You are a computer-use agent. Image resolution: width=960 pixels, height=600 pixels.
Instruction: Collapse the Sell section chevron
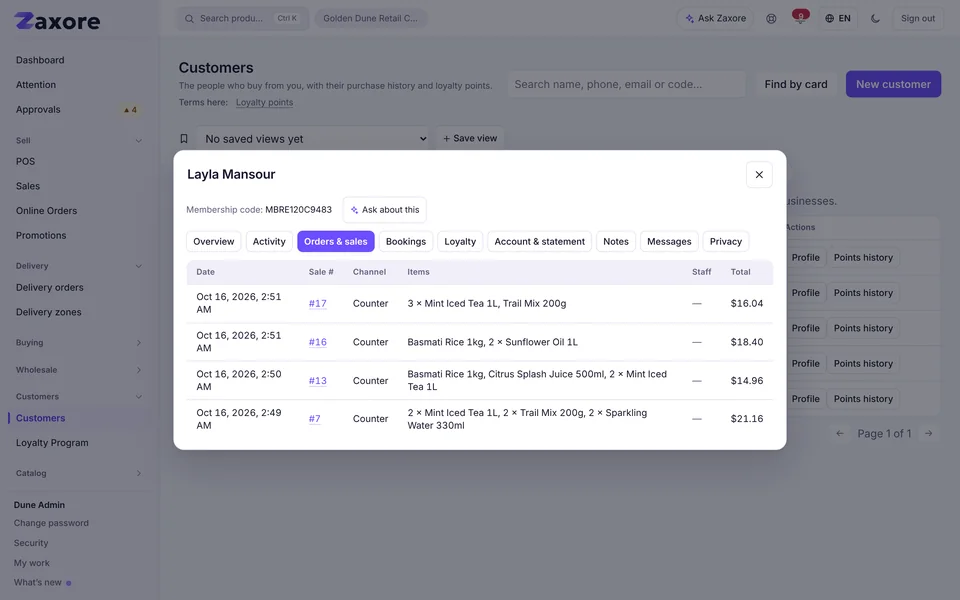(x=138, y=141)
